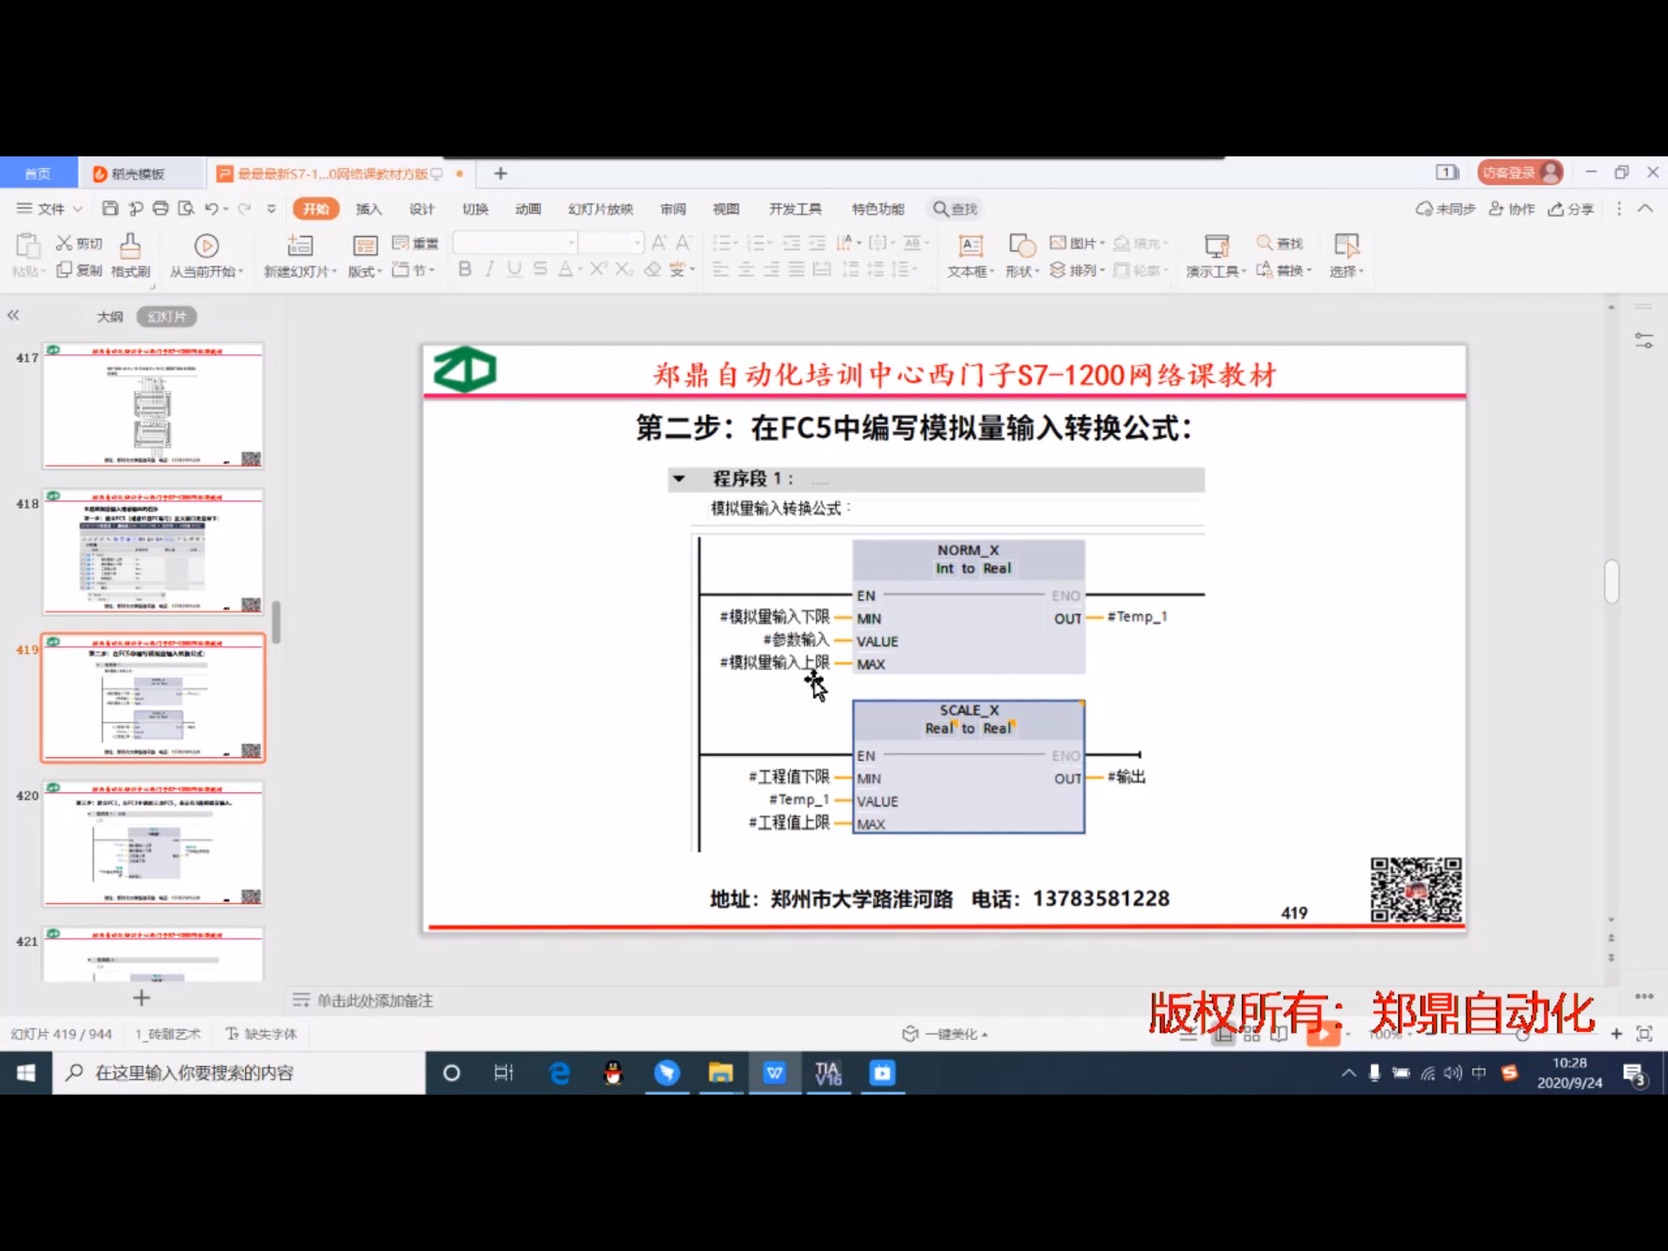The image size is (1668, 1251).
Task: Open TIA Portal V16 from taskbar
Action: (x=828, y=1073)
